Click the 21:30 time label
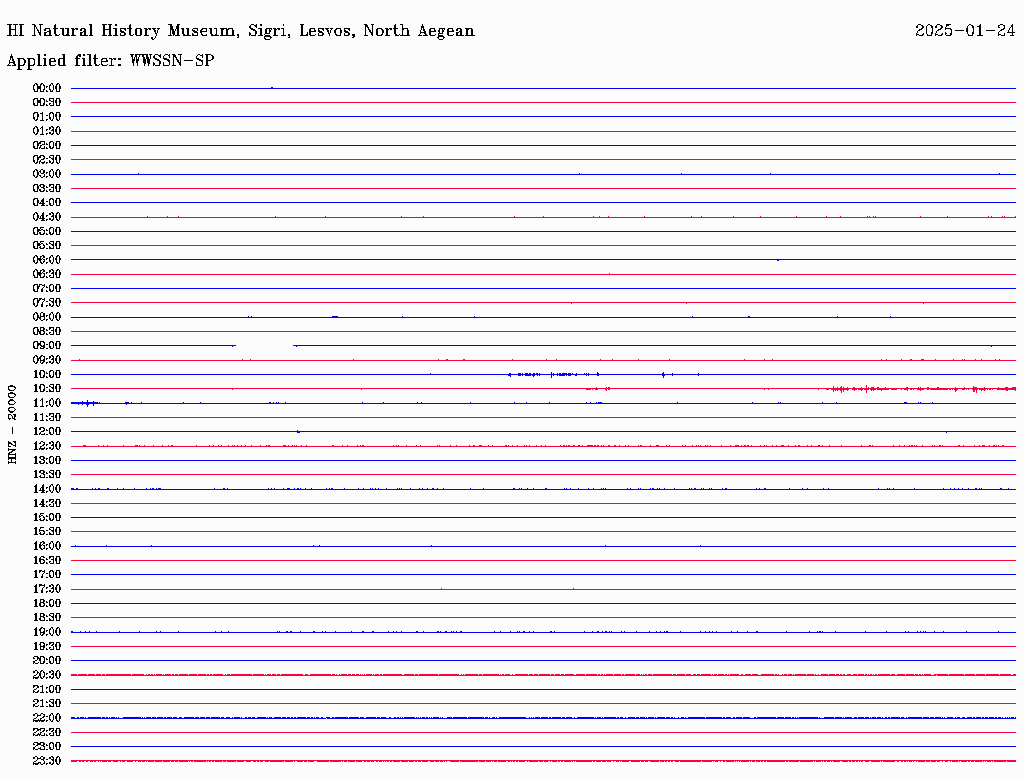The image size is (1024, 780). [x=47, y=704]
